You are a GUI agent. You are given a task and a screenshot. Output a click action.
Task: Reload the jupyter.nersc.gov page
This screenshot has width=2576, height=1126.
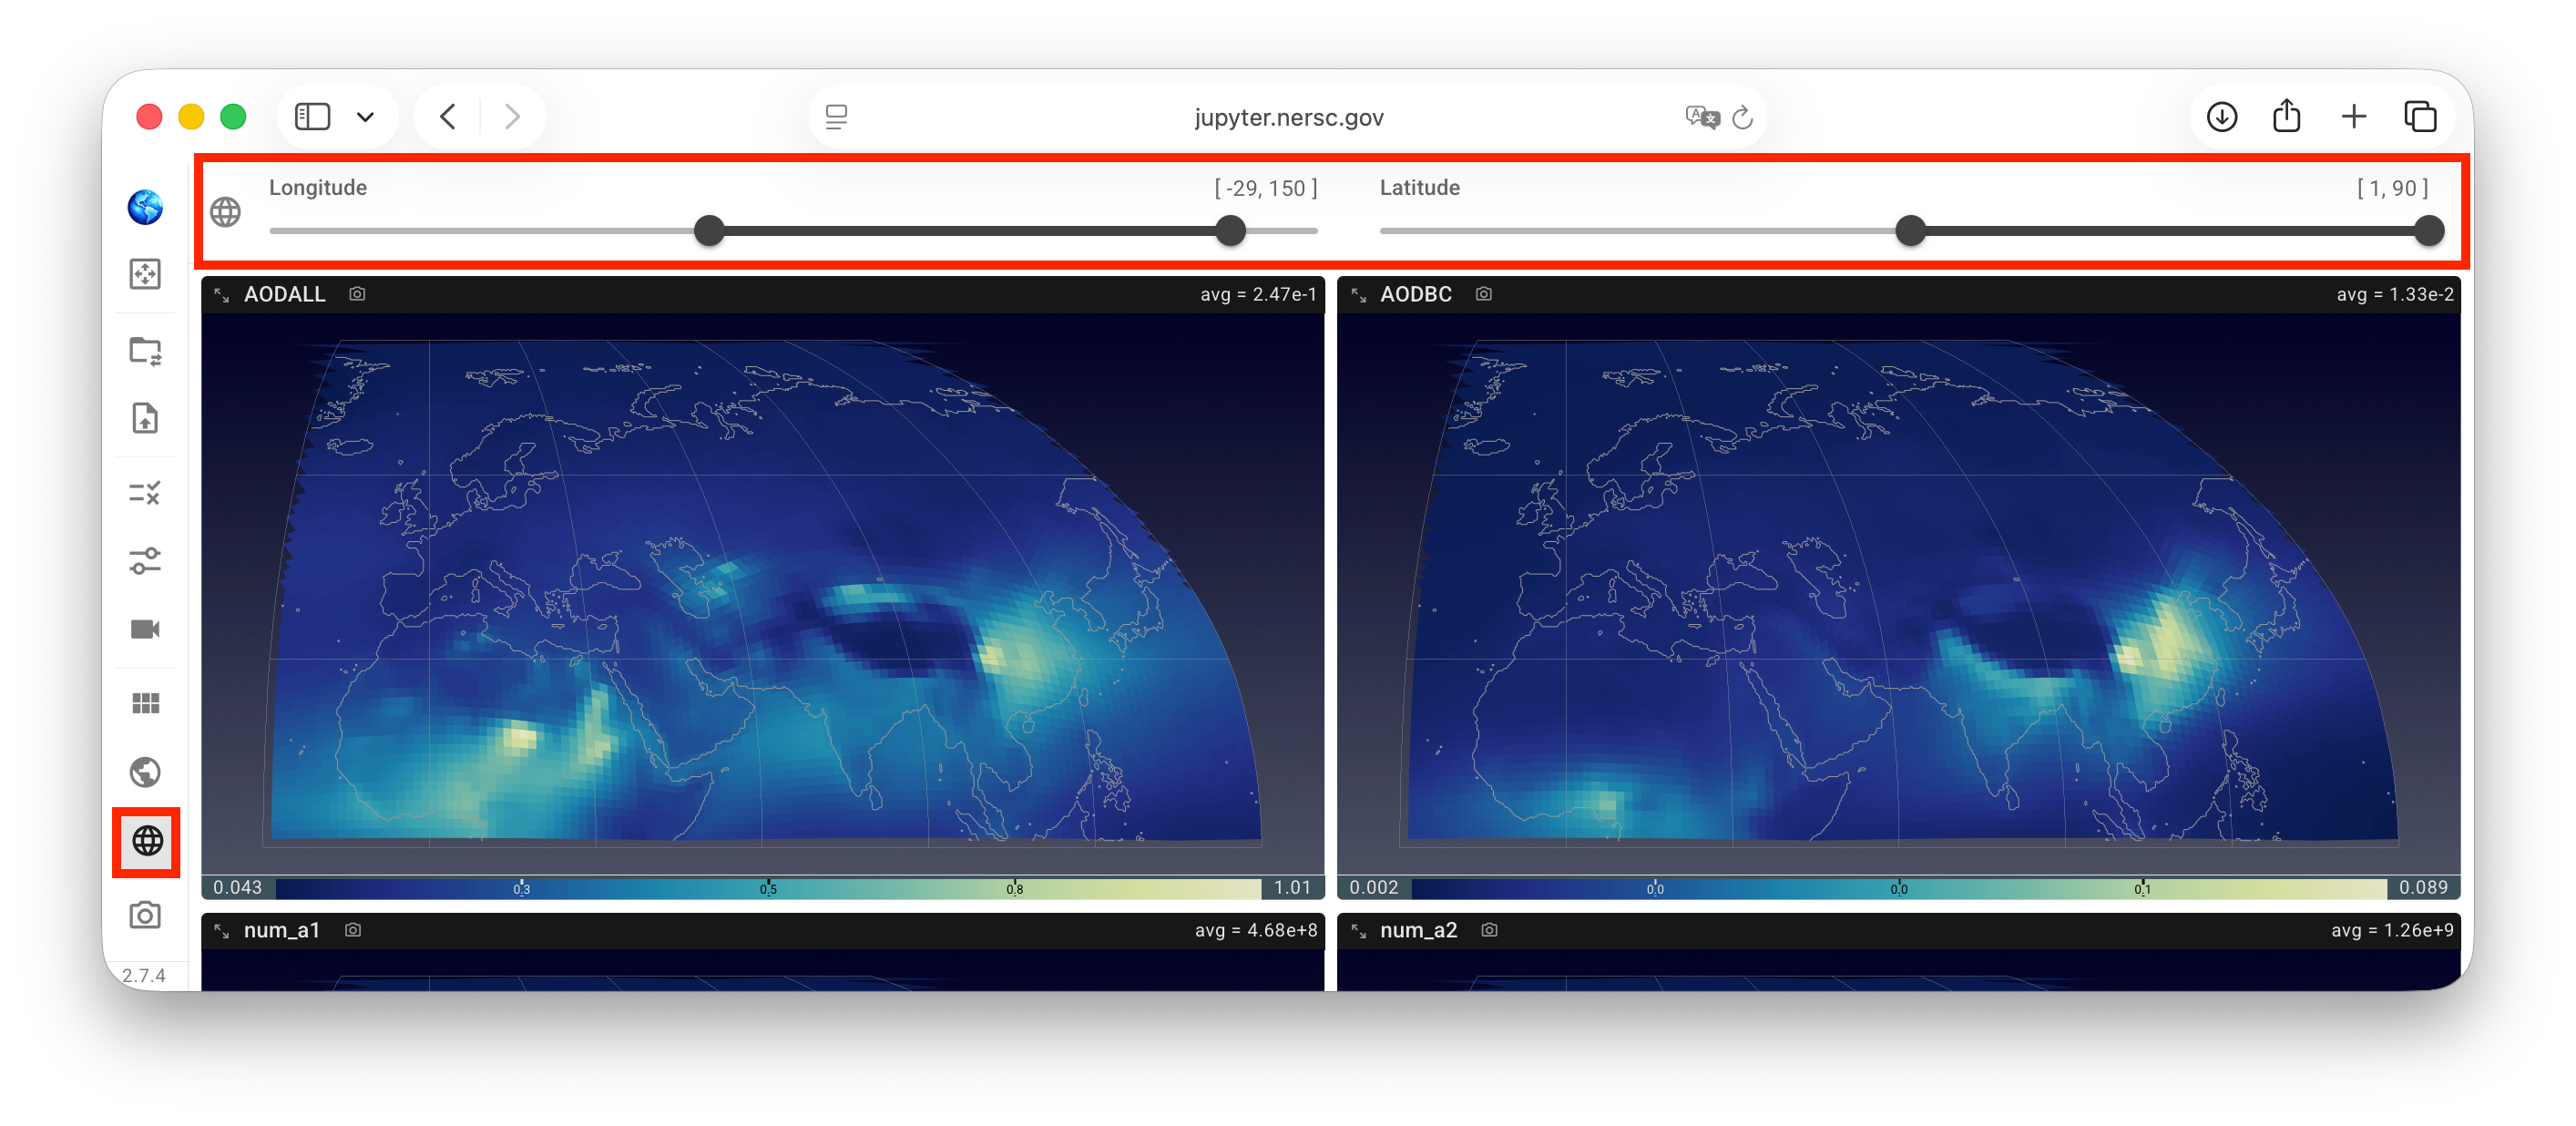point(1742,117)
